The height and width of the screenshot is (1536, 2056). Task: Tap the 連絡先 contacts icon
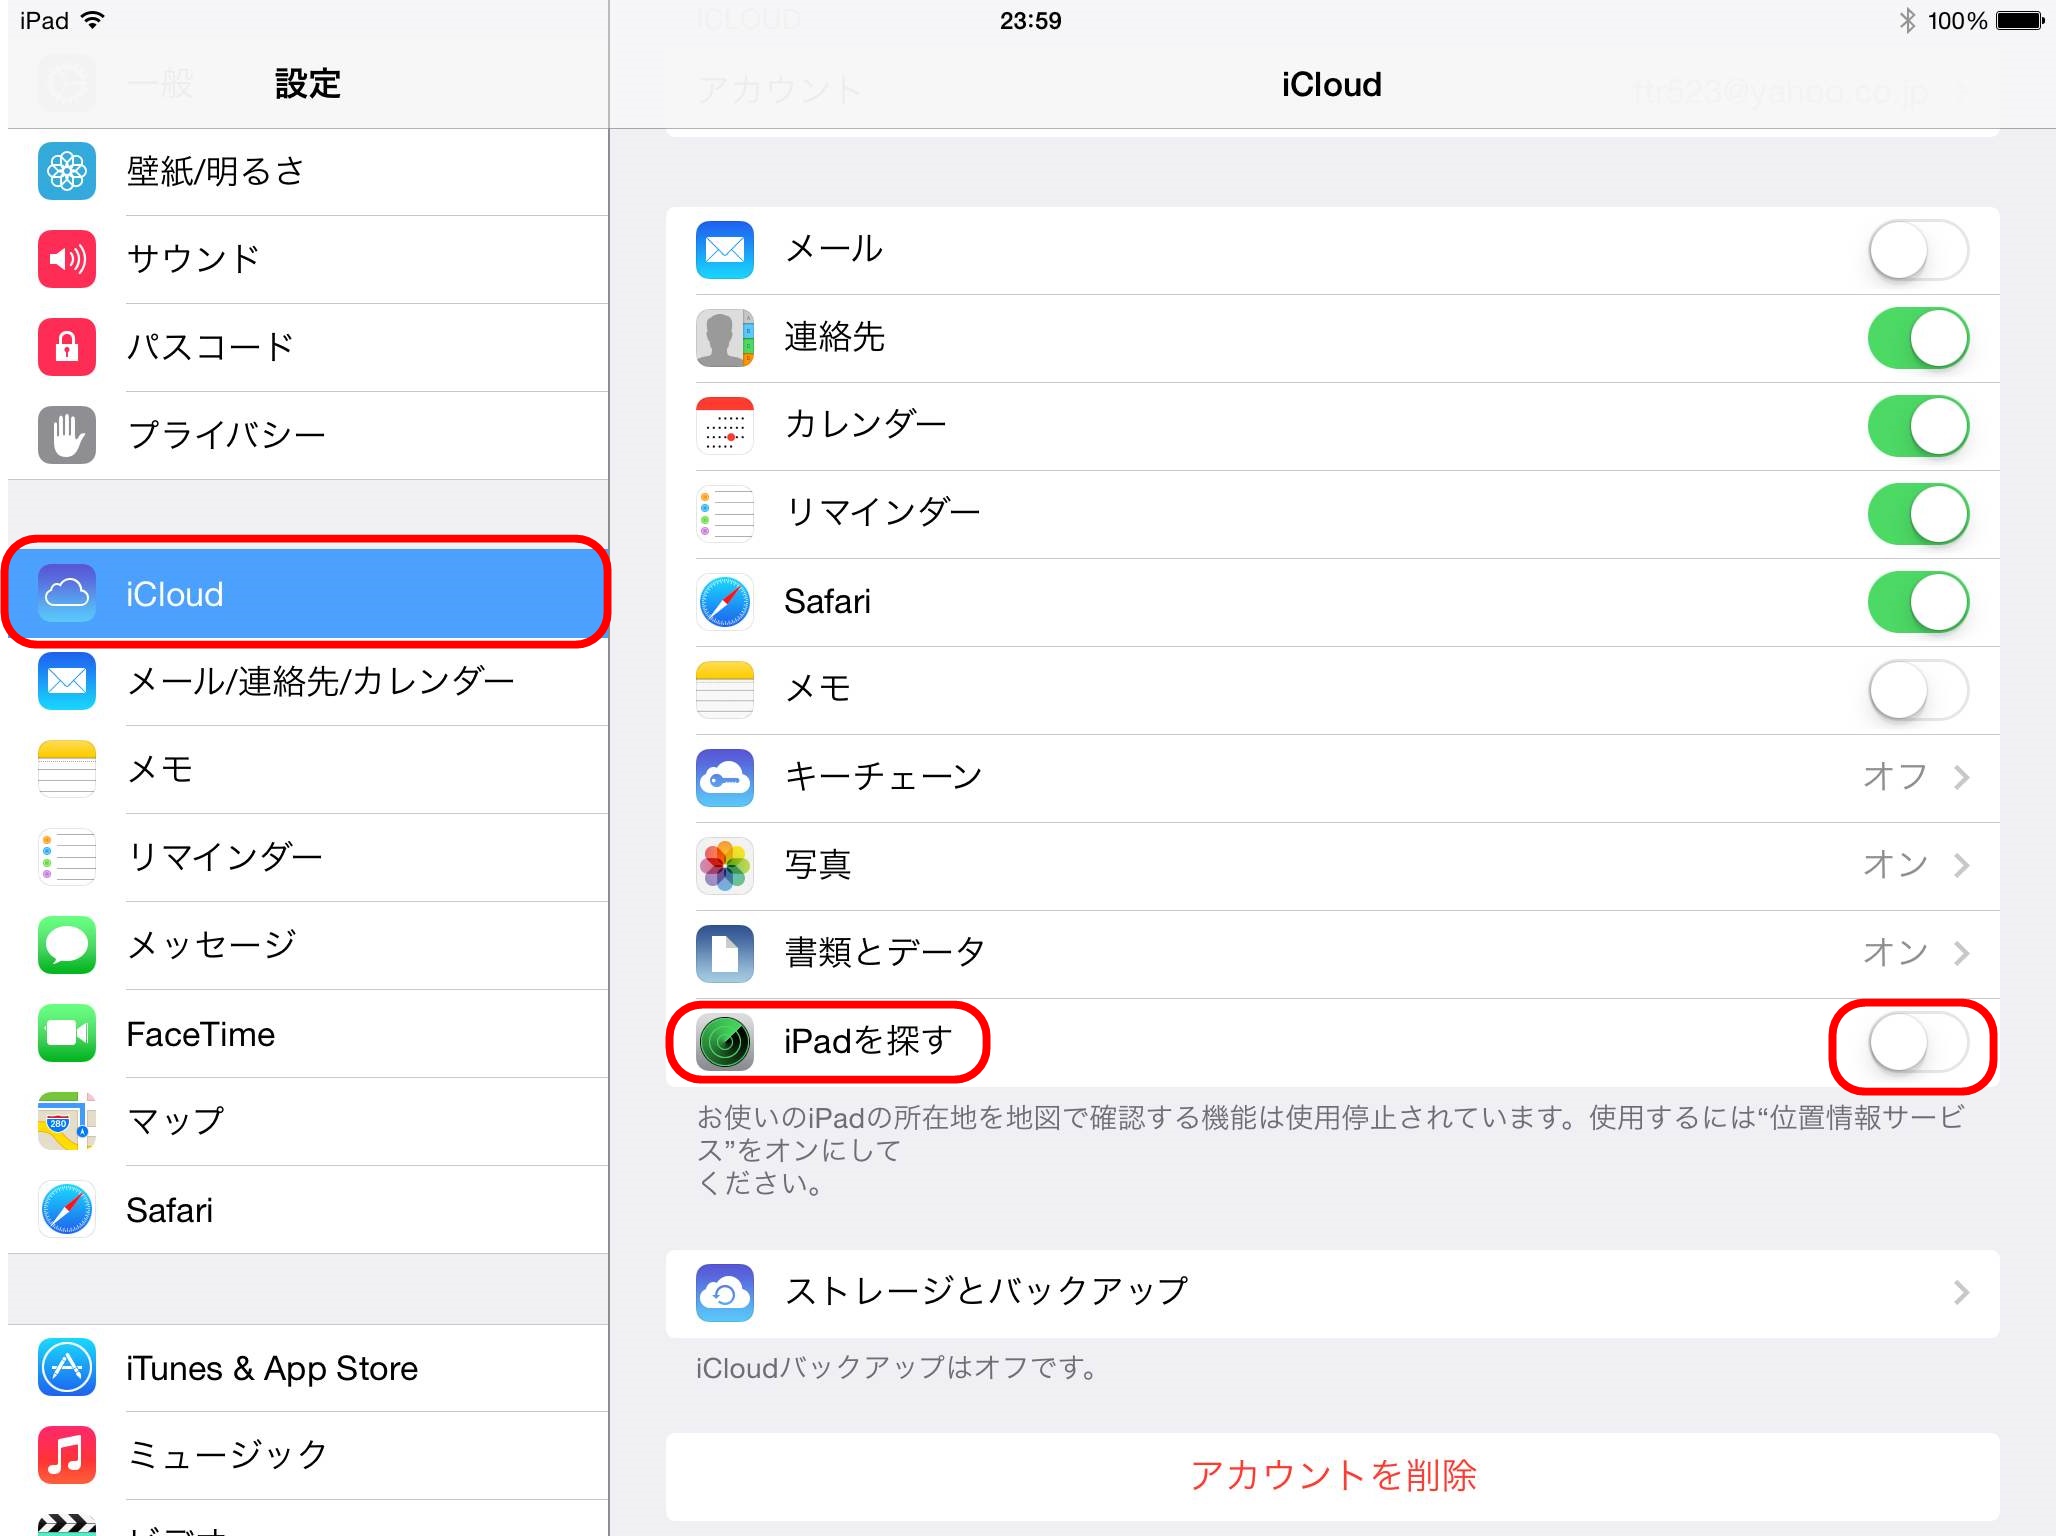click(x=725, y=338)
